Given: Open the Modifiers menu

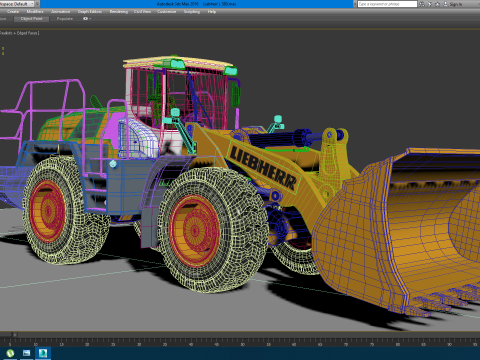Looking at the screenshot, I should 35,12.
